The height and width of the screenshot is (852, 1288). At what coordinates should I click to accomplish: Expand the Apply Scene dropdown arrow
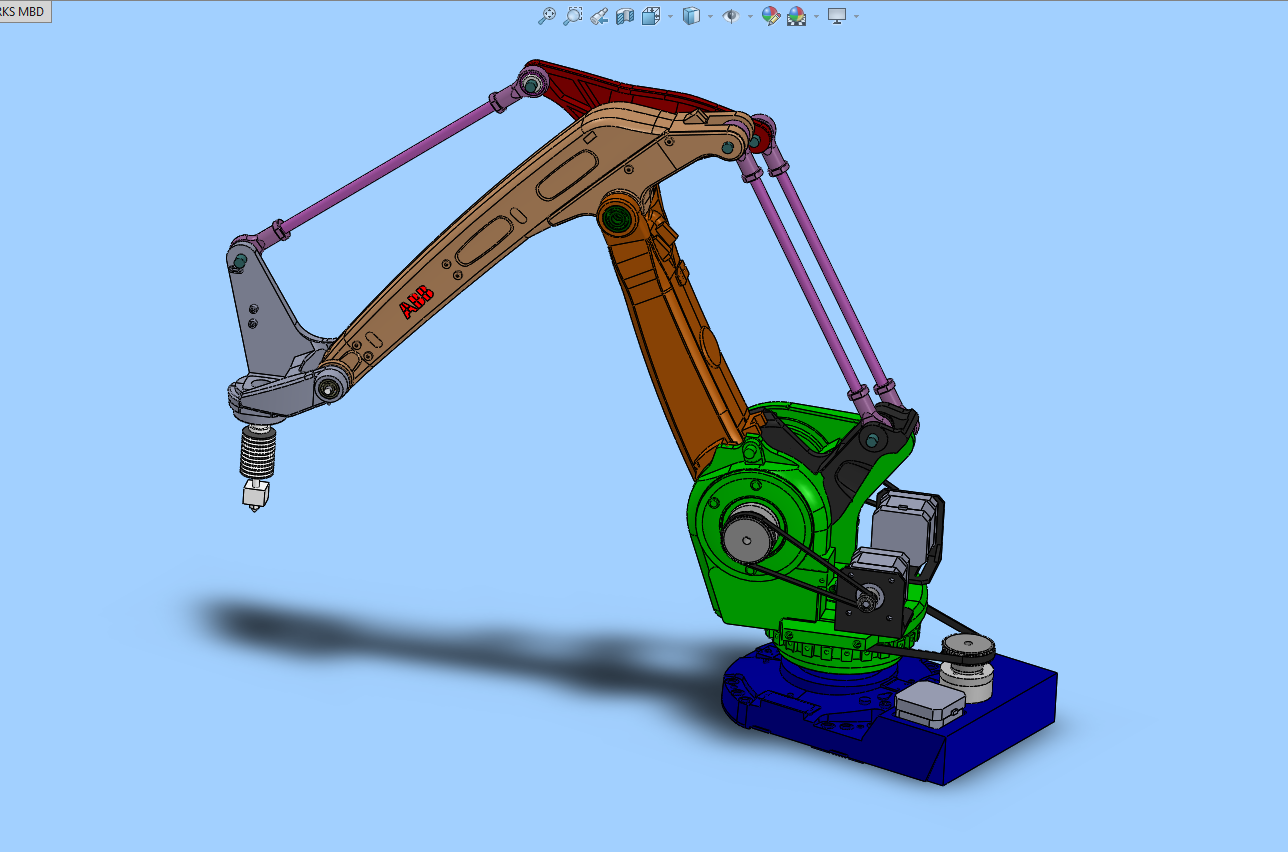pyautogui.click(x=816, y=17)
